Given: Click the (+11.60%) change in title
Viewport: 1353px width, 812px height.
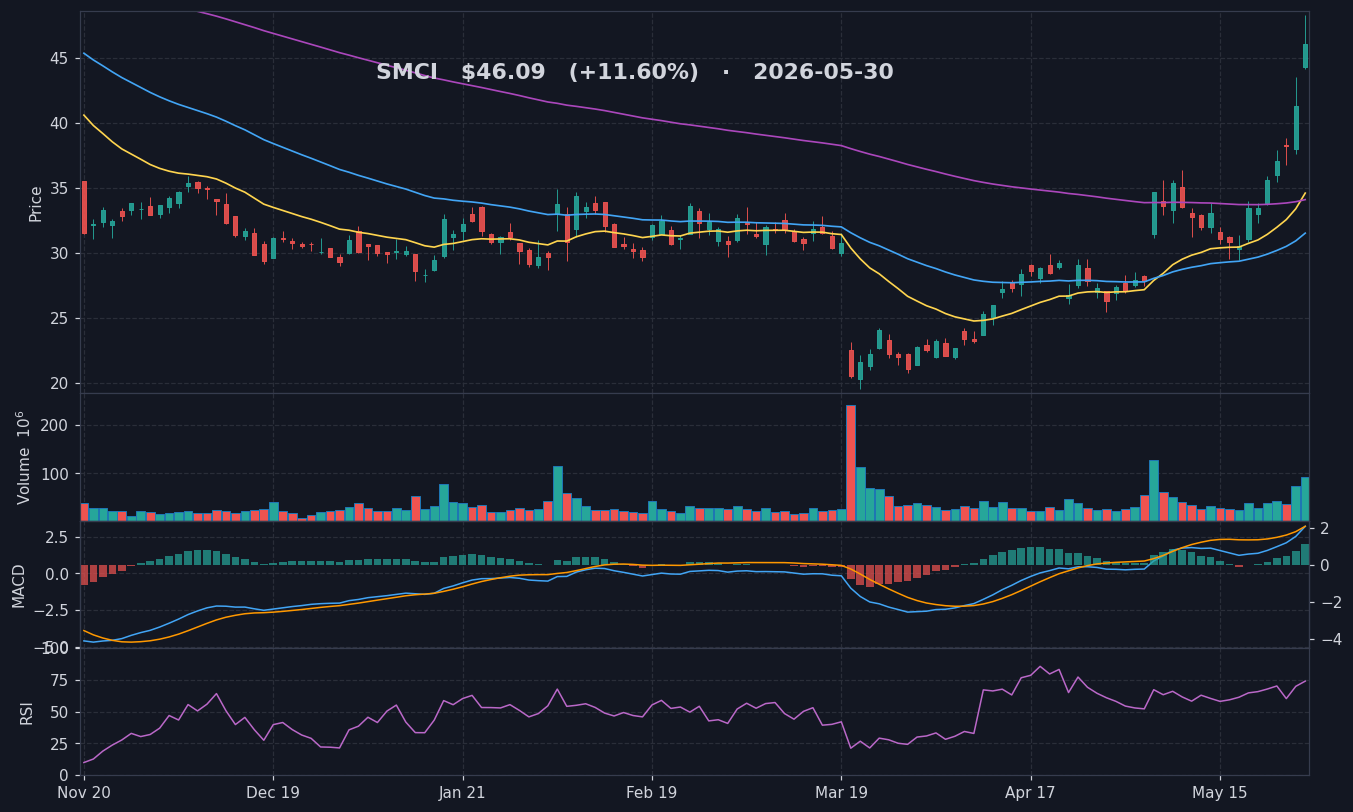Looking at the screenshot, I should pos(633,72).
